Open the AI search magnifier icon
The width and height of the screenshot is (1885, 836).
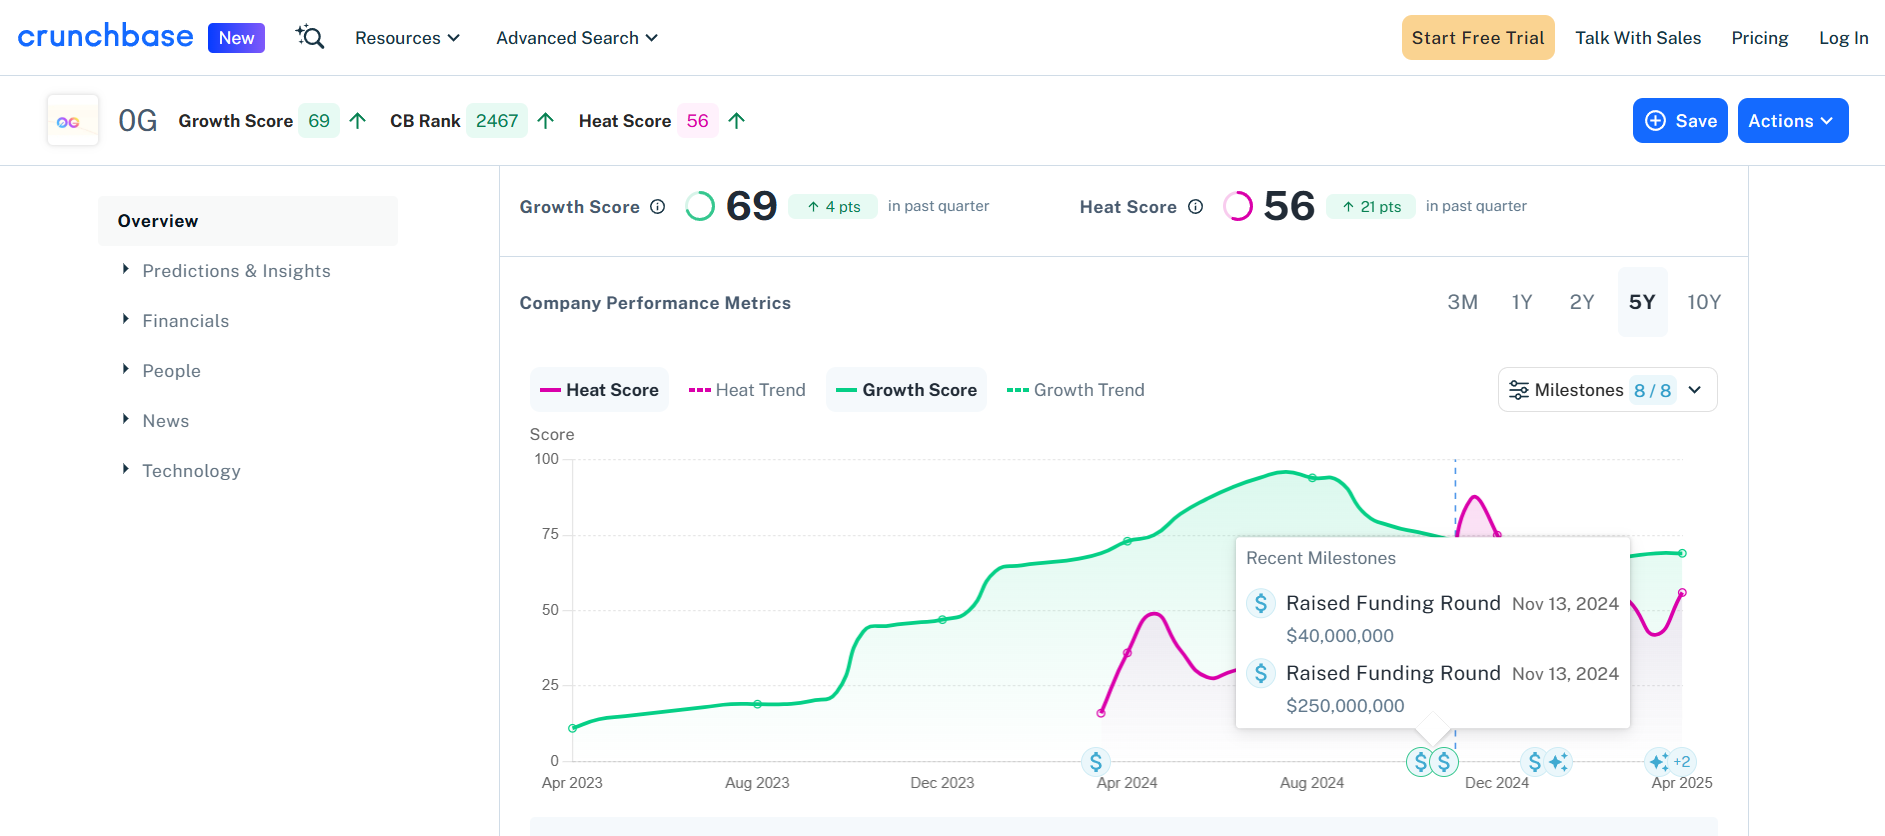pos(310,37)
